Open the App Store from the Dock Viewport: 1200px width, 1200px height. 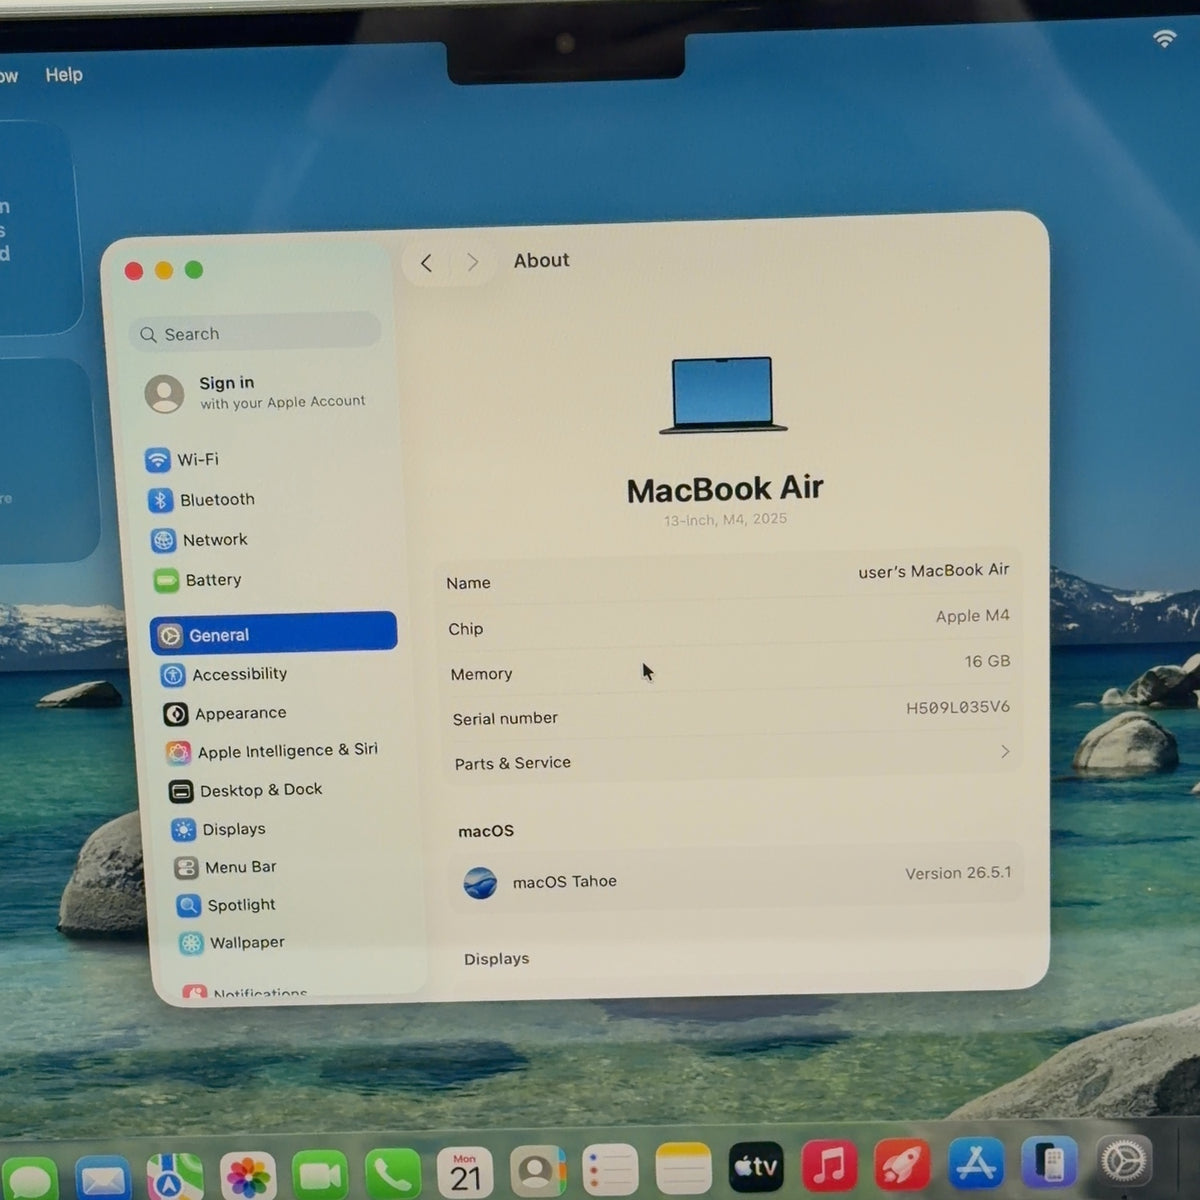[976, 1163]
